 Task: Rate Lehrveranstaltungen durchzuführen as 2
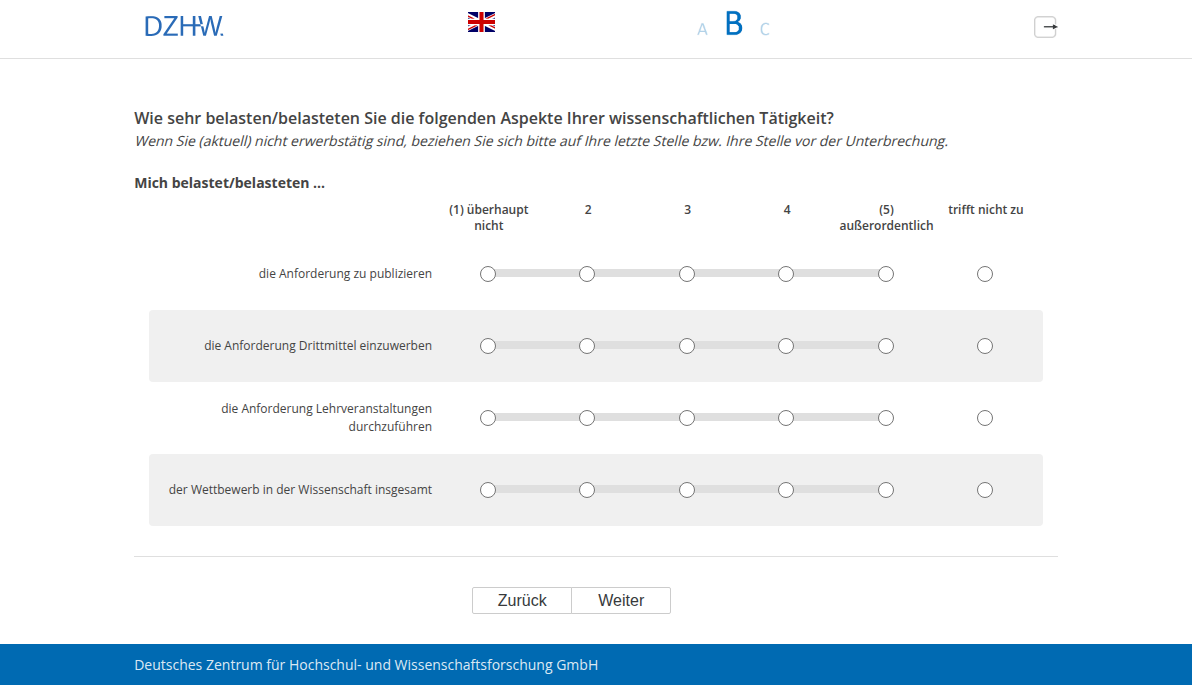tap(587, 418)
